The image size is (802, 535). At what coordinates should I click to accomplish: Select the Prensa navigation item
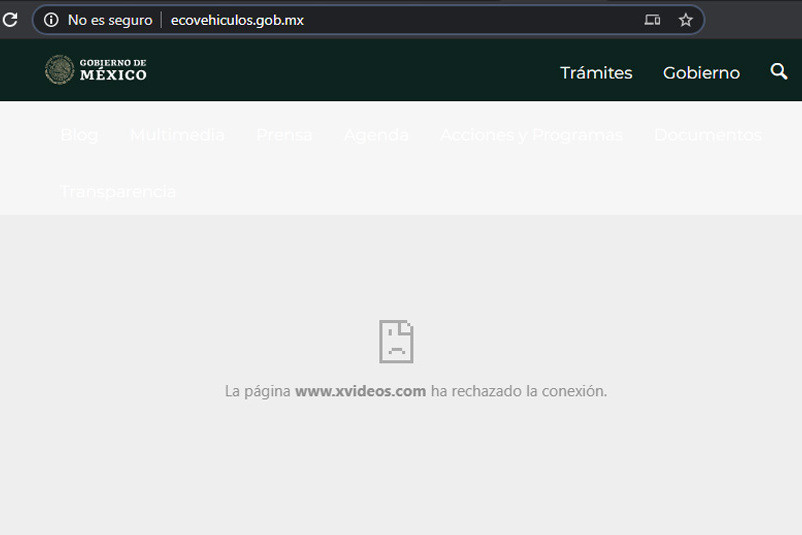(284, 135)
